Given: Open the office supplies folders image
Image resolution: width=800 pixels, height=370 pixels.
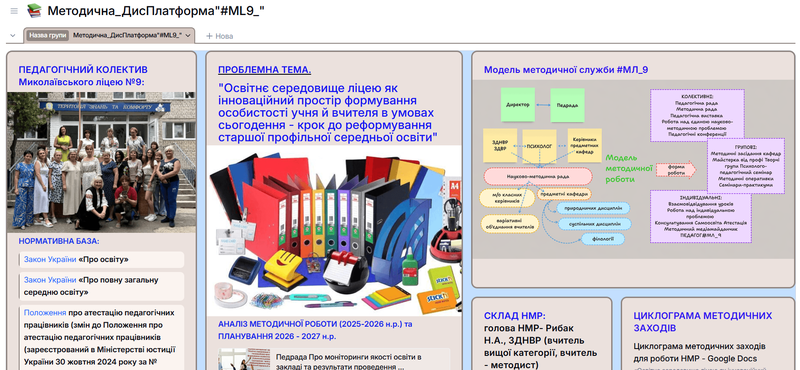Looking at the screenshot, I should [334, 231].
